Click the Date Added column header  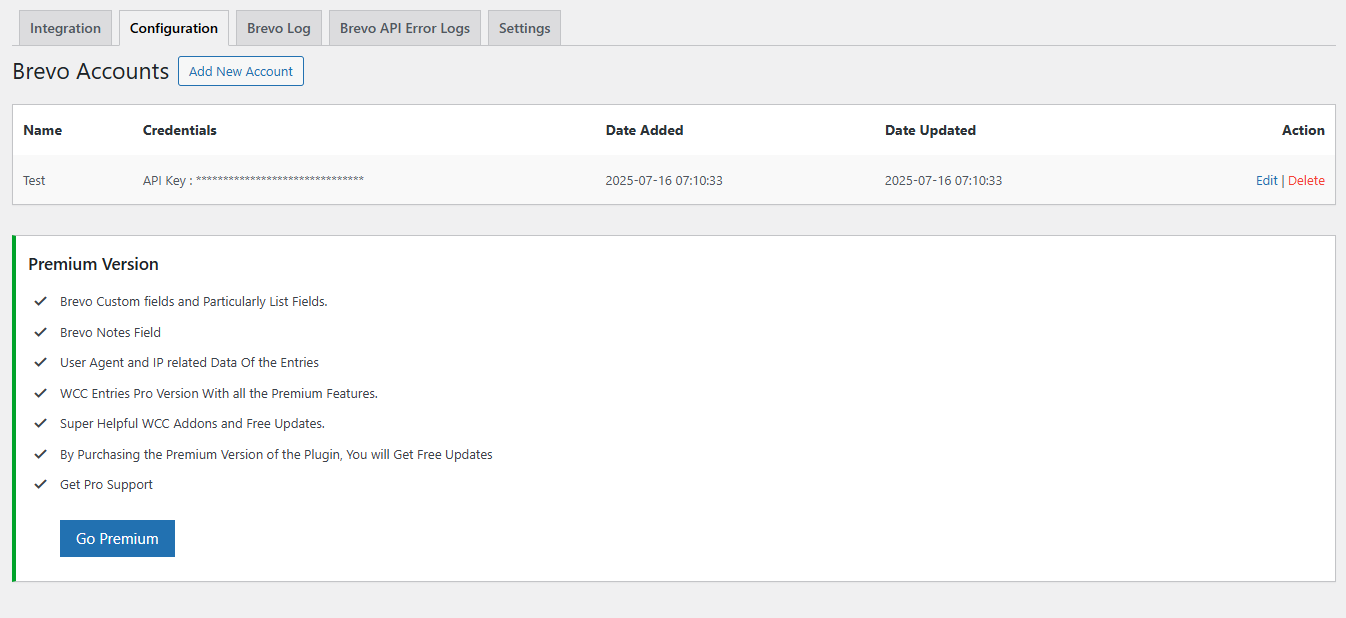645,130
